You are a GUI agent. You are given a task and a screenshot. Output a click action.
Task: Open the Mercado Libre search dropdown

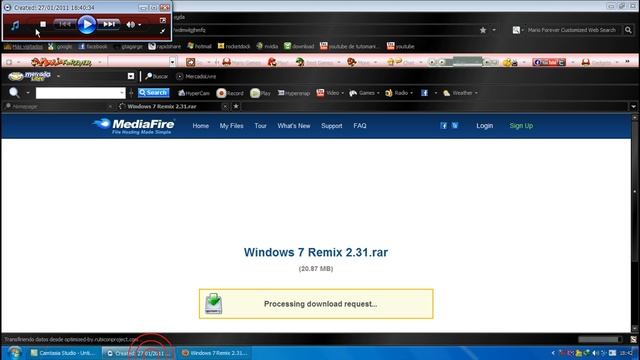(x=131, y=76)
